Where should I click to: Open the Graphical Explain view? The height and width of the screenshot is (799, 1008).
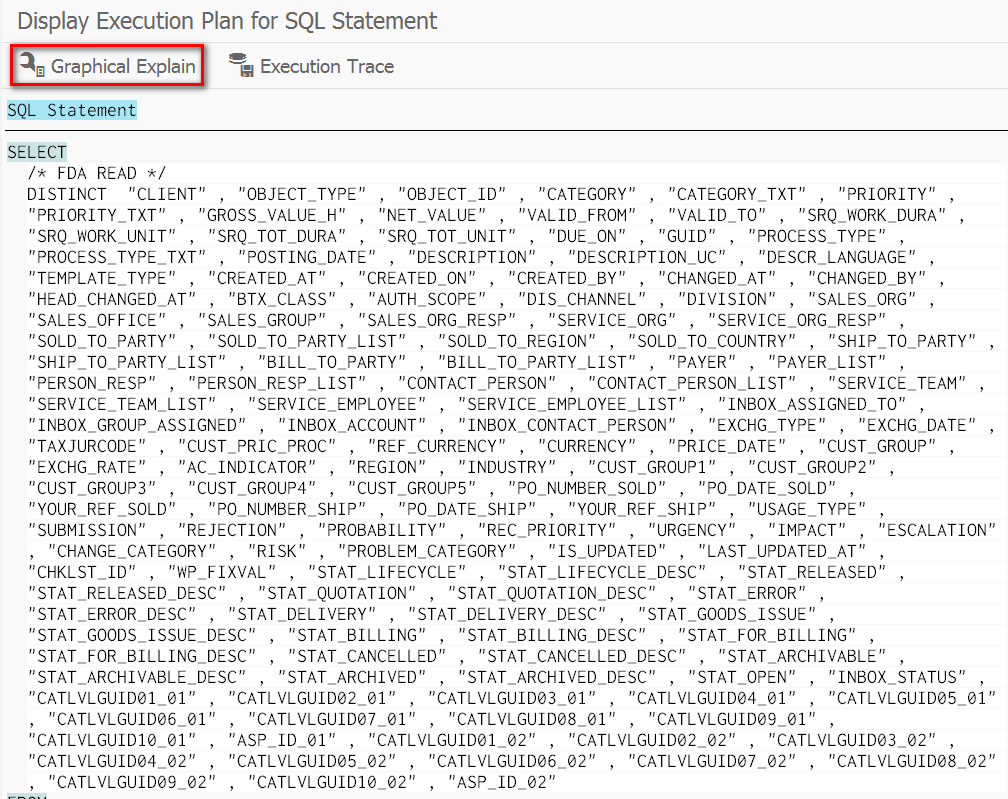coord(104,66)
